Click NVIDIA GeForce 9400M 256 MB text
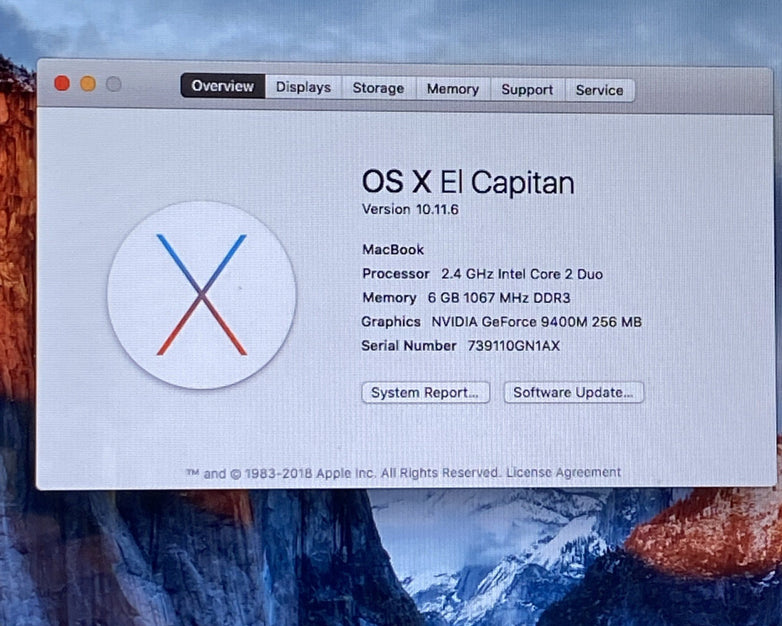 [x=536, y=322]
